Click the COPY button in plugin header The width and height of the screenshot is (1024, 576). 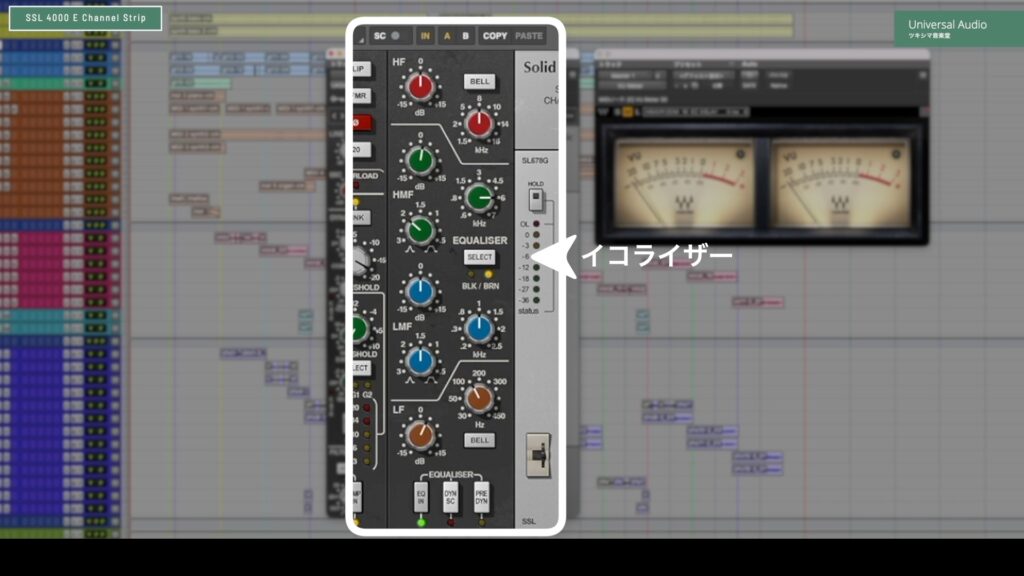[x=495, y=36]
